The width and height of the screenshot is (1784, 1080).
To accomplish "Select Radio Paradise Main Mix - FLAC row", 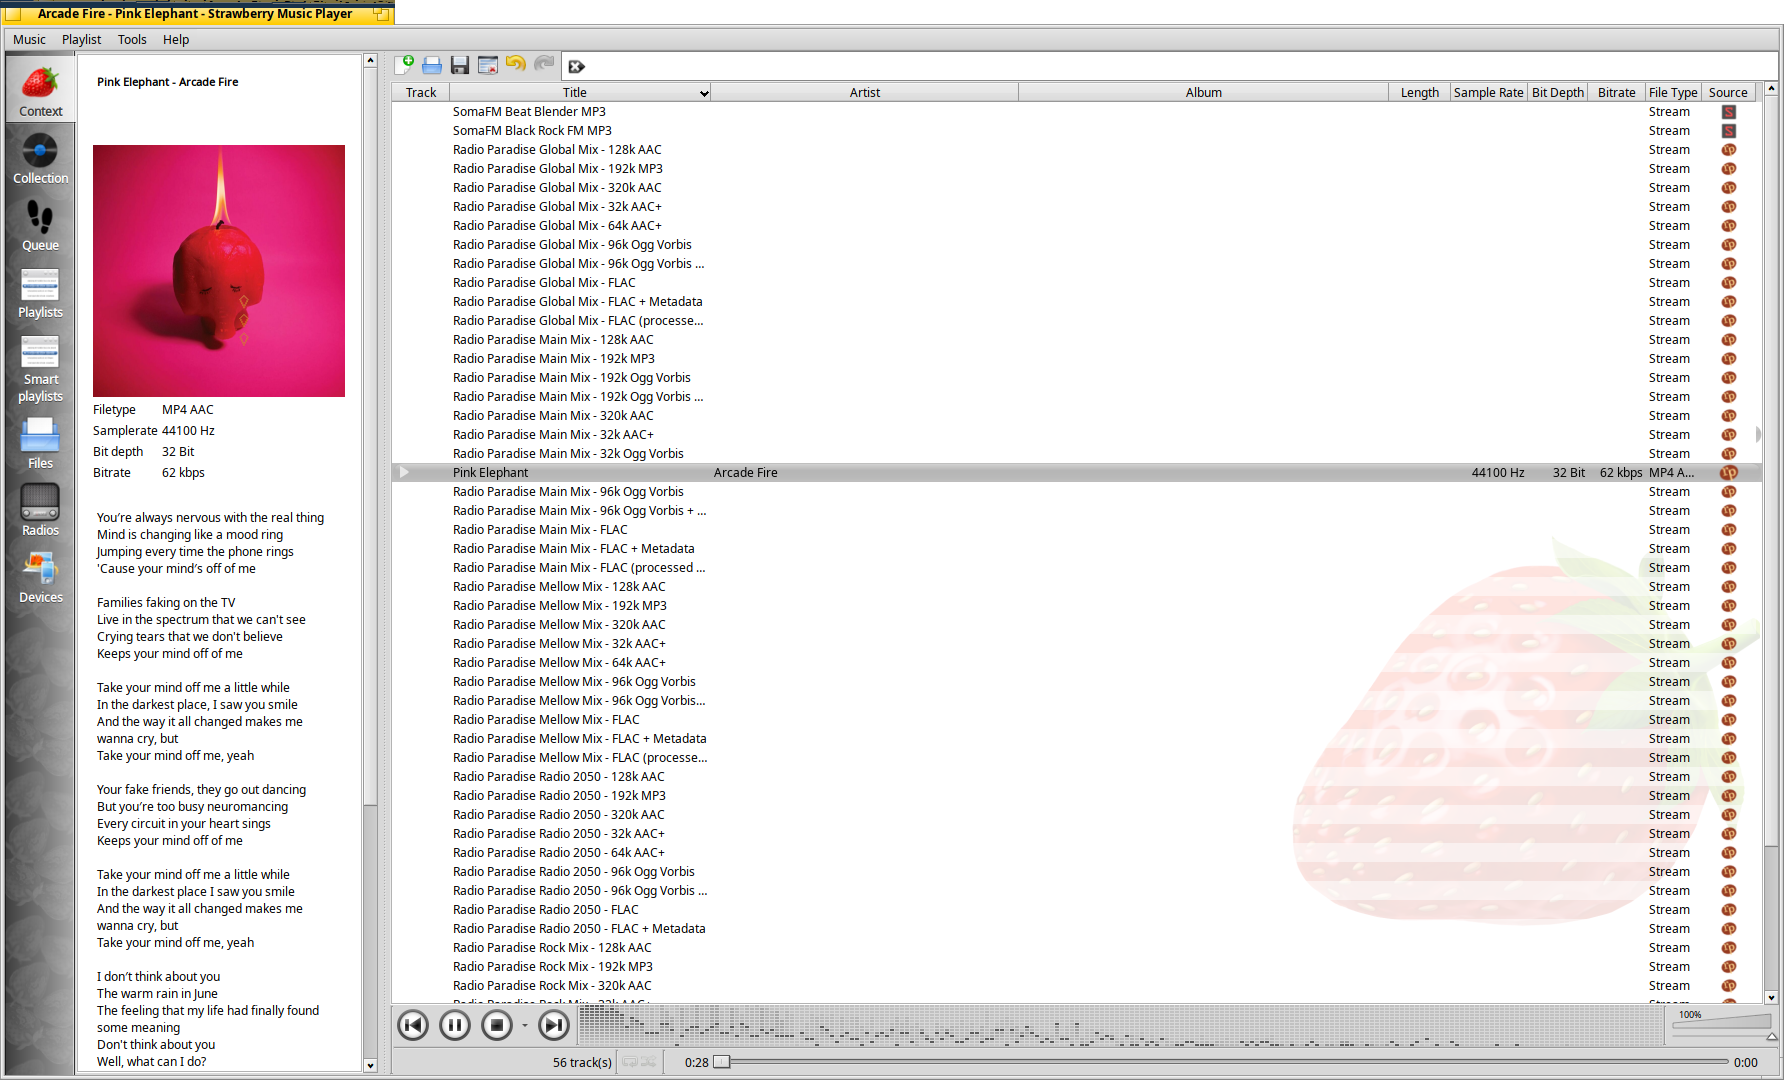I will coord(540,530).
